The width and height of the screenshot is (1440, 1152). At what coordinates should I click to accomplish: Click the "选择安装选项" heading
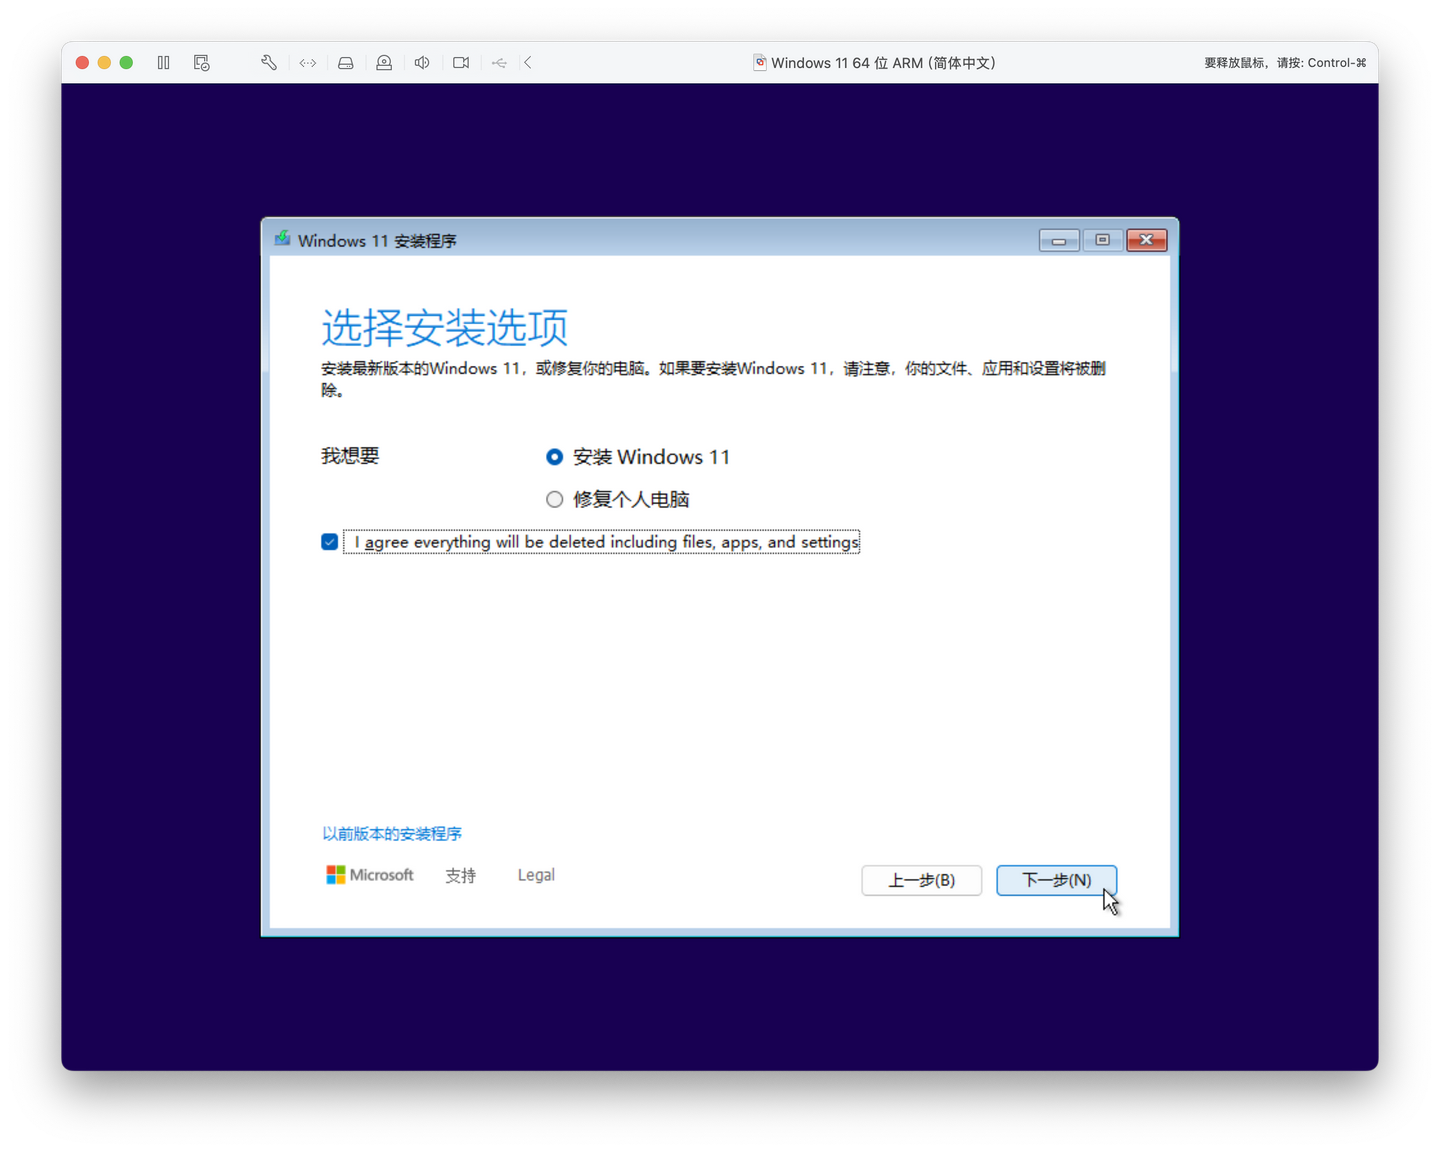click(x=445, y=327)
